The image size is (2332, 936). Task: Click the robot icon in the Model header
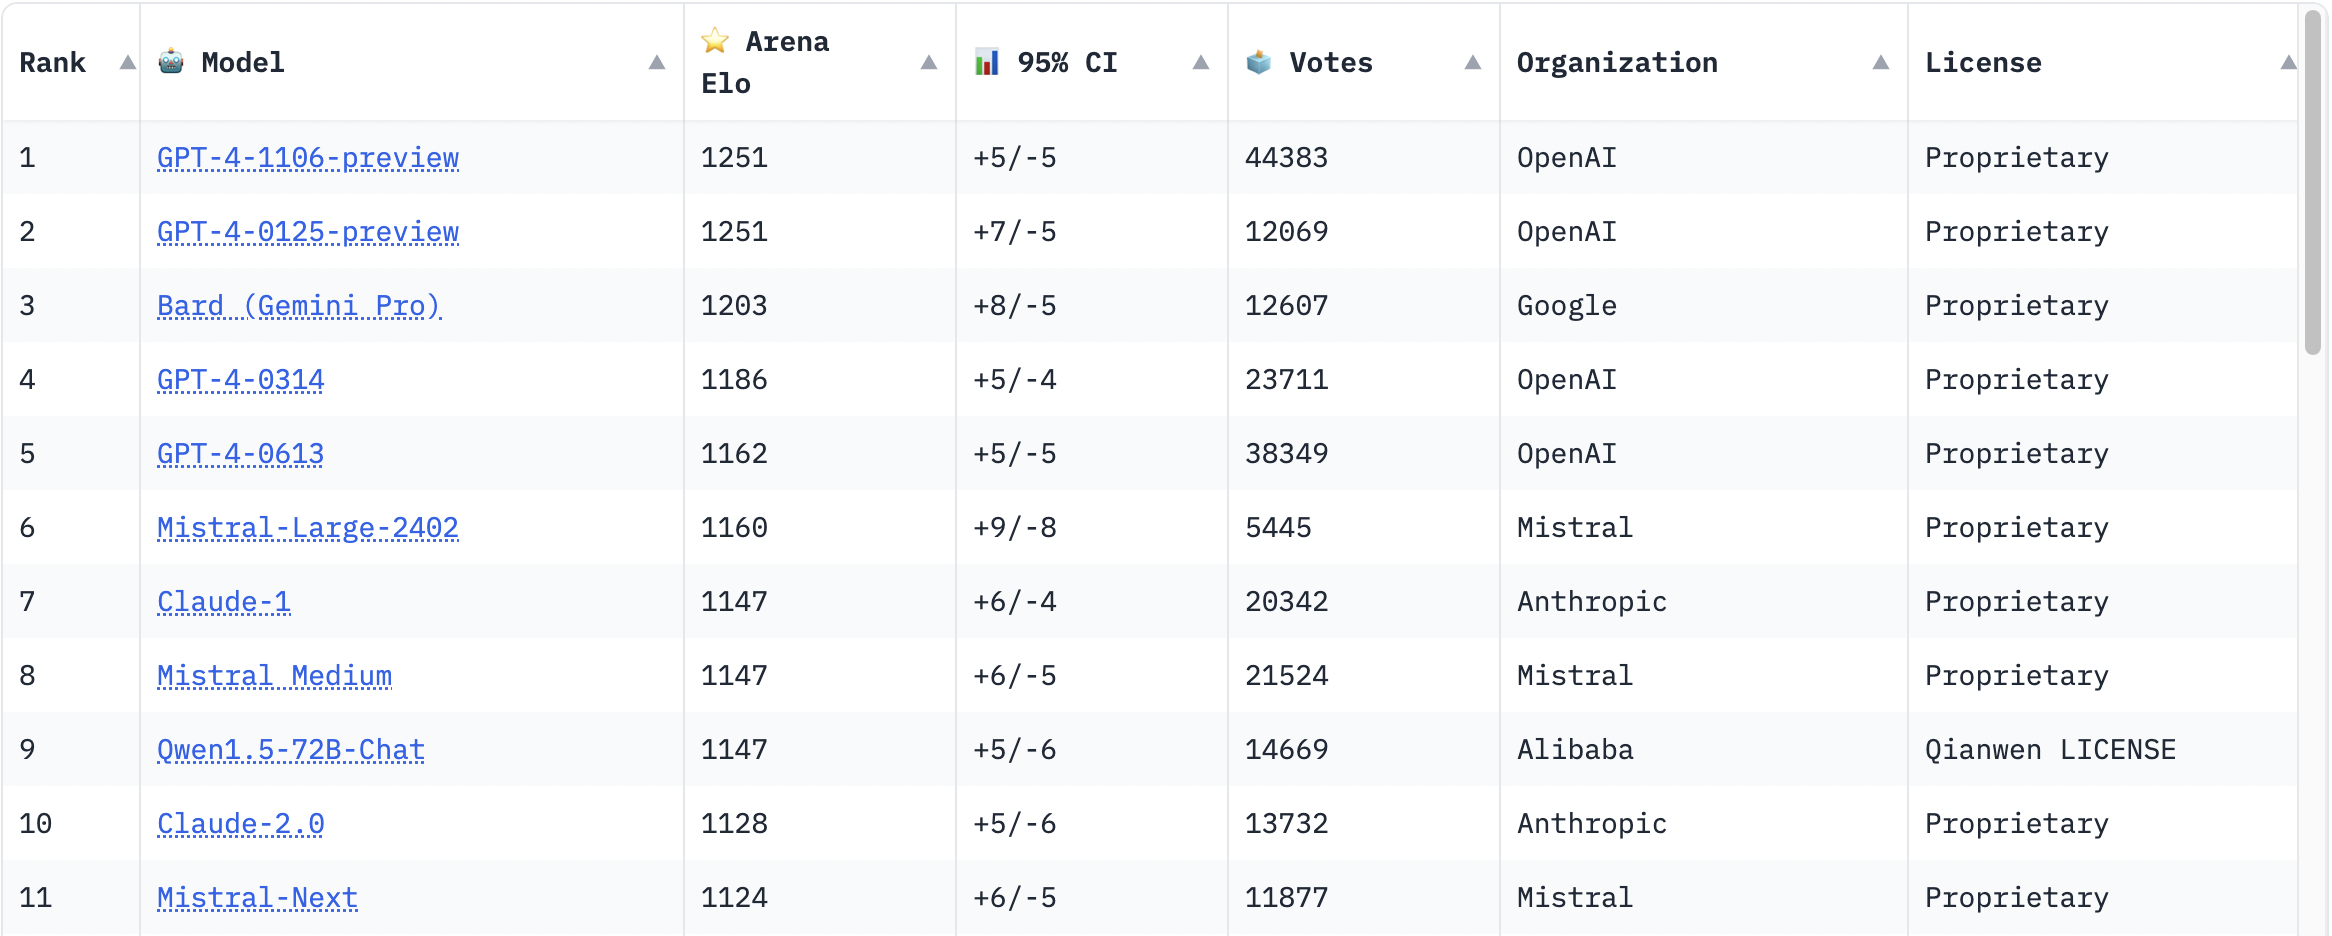click(171, 62)
